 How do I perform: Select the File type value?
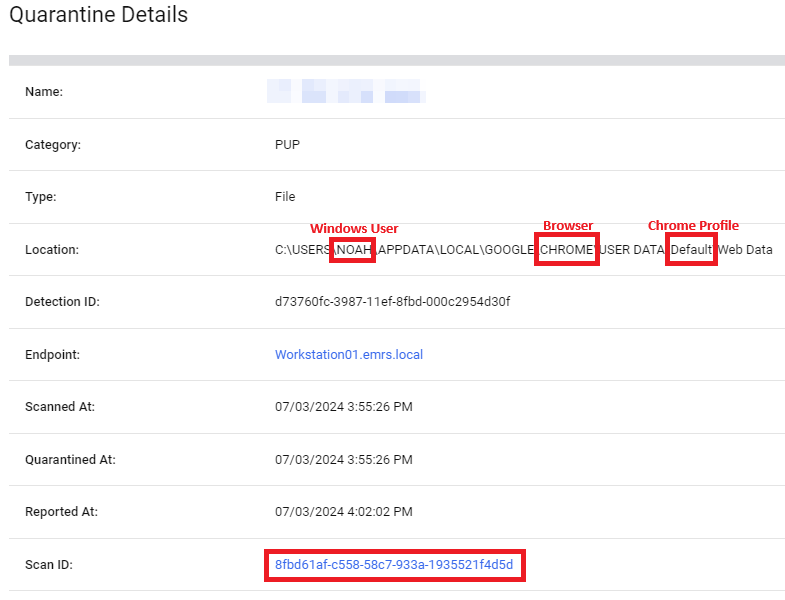285,197
